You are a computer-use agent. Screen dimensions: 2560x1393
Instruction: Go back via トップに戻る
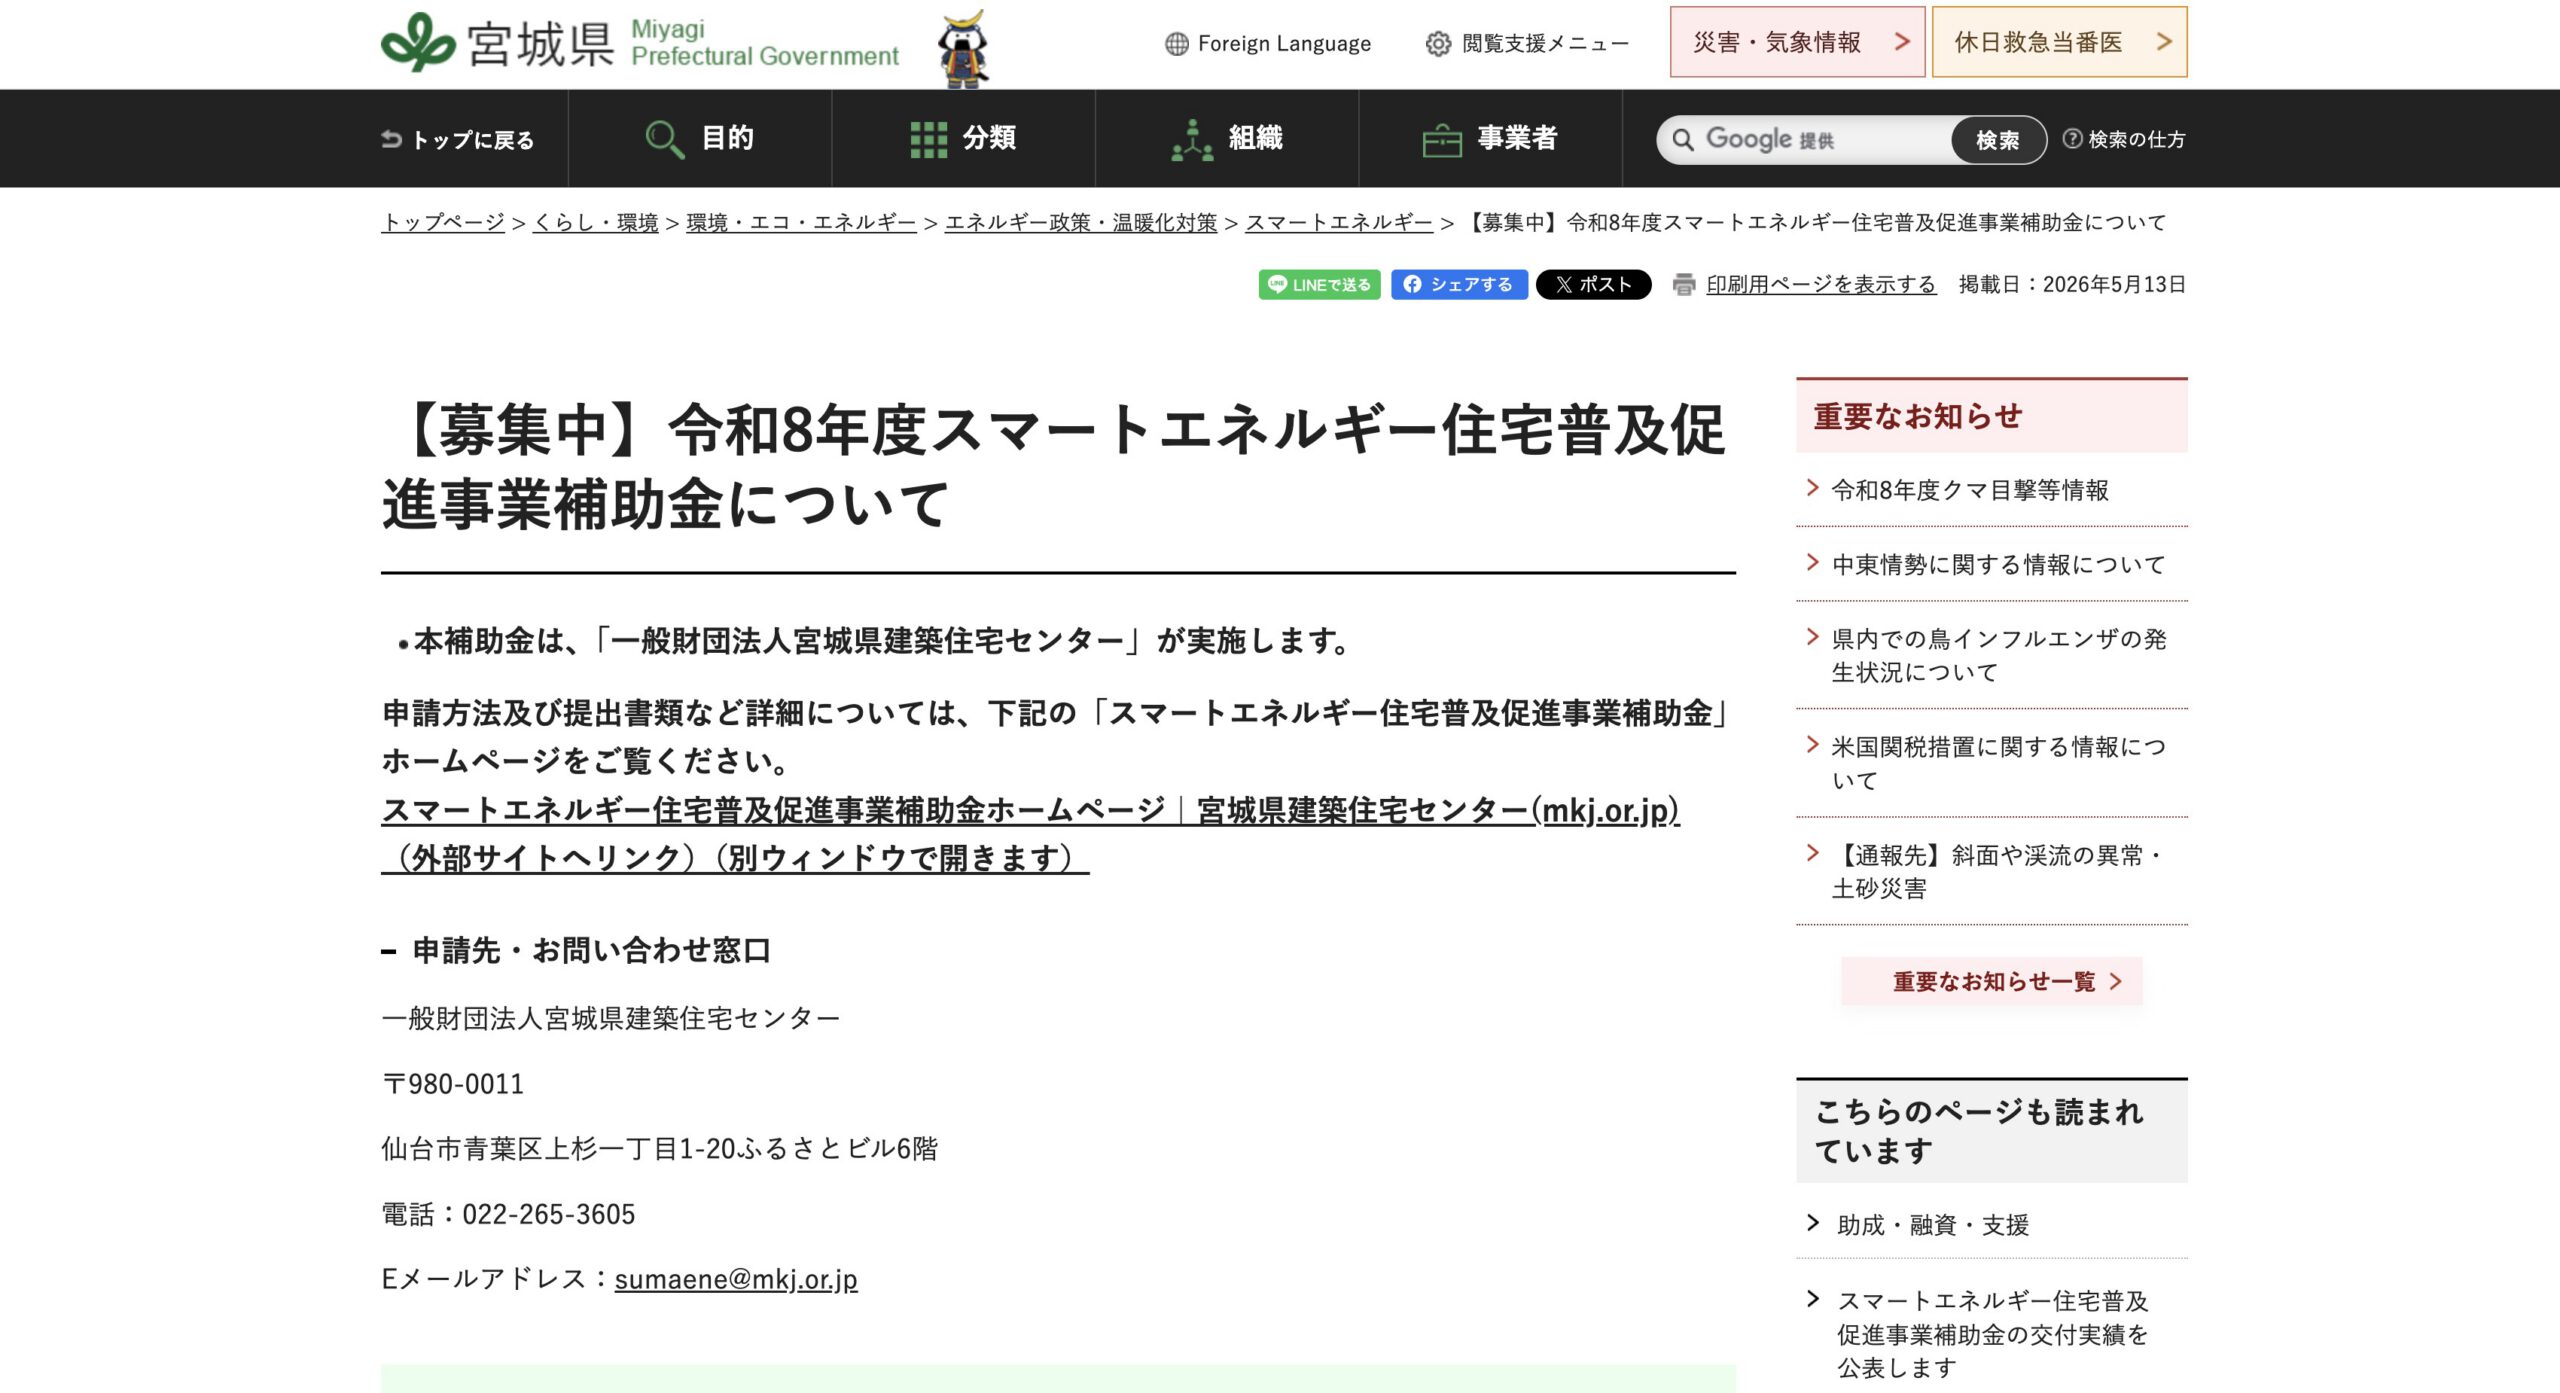click(458, 139)
